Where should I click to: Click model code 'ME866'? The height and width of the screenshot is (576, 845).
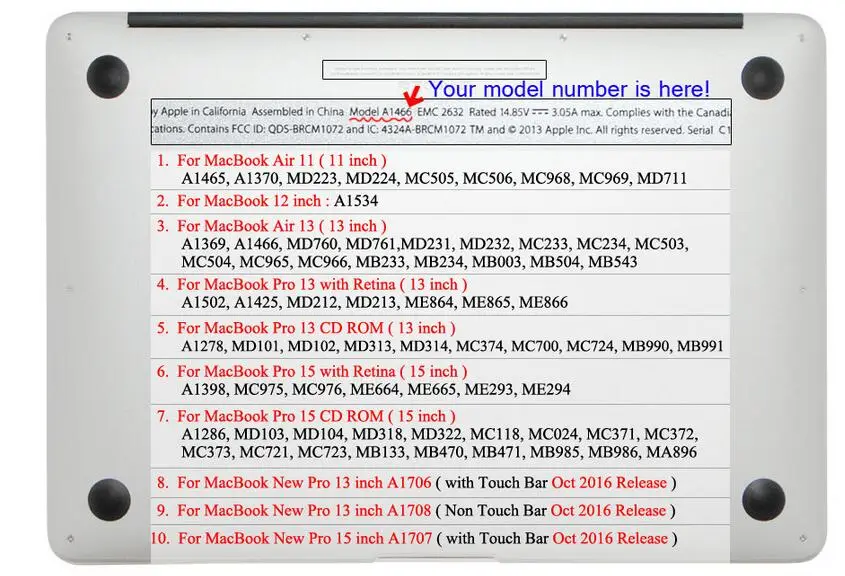click(x=543, y=302)
